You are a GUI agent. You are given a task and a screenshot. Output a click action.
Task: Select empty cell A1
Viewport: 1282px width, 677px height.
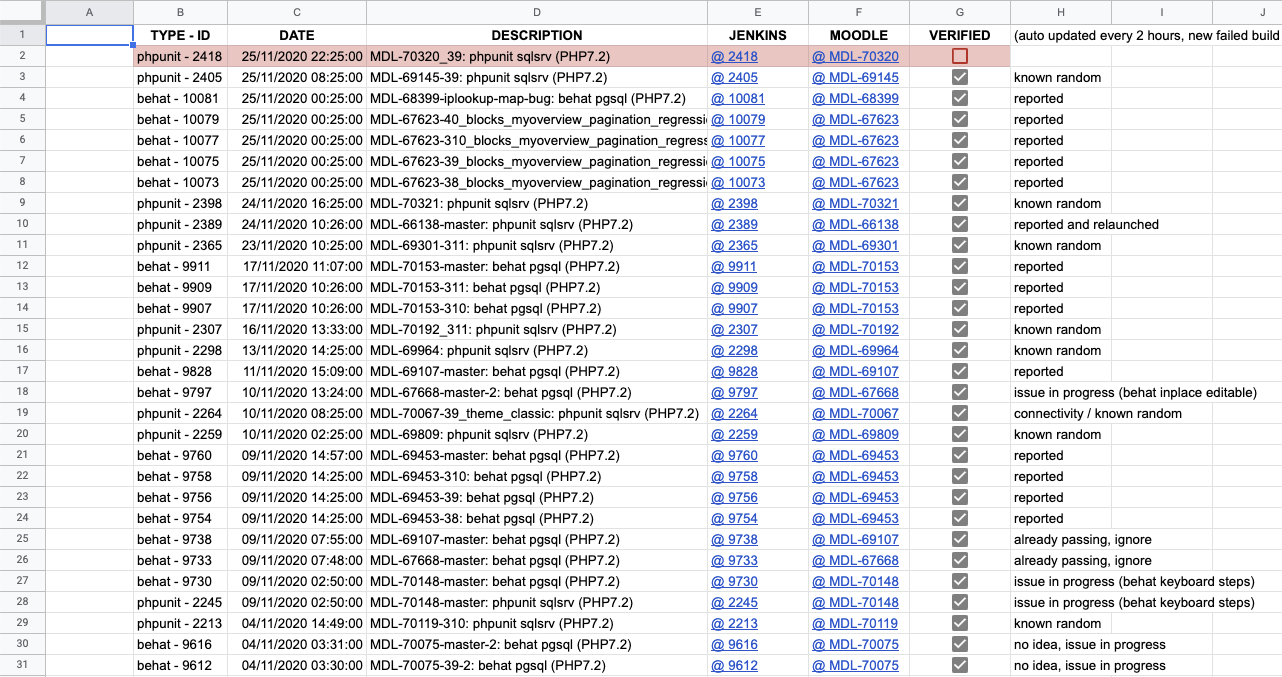click(90, 35)
